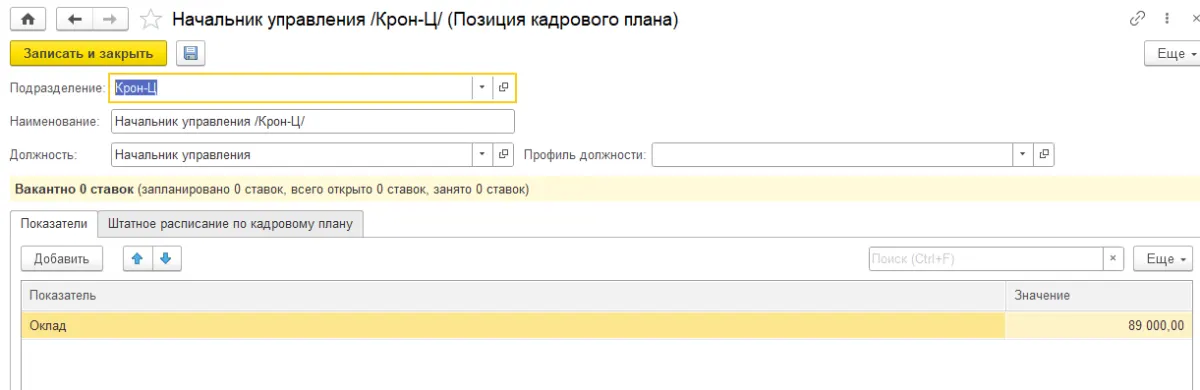
Task: Go to the home page icon
Action: 28,19
